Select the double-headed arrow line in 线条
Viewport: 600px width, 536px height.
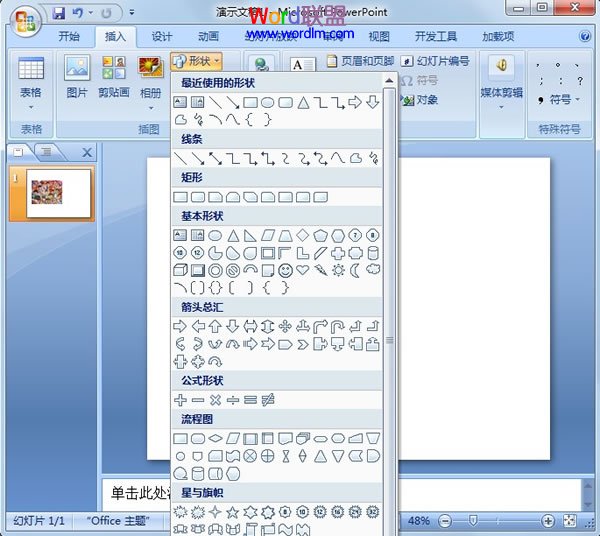[215, 158]
